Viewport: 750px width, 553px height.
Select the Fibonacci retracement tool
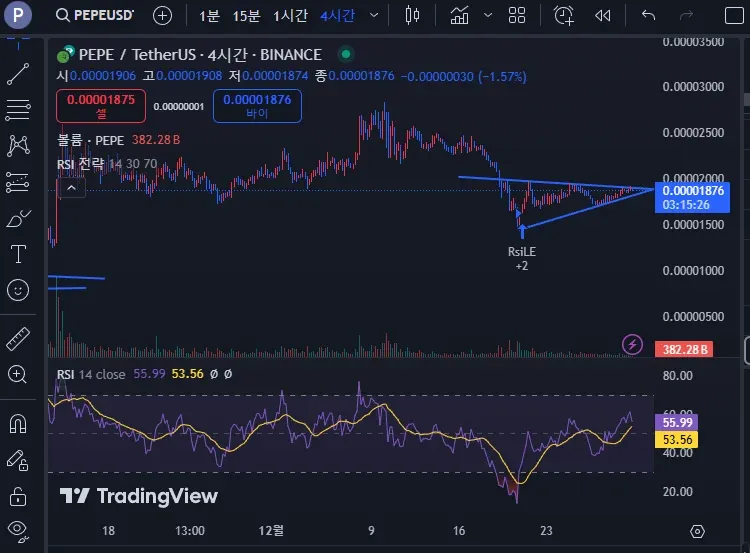point(18,110)
